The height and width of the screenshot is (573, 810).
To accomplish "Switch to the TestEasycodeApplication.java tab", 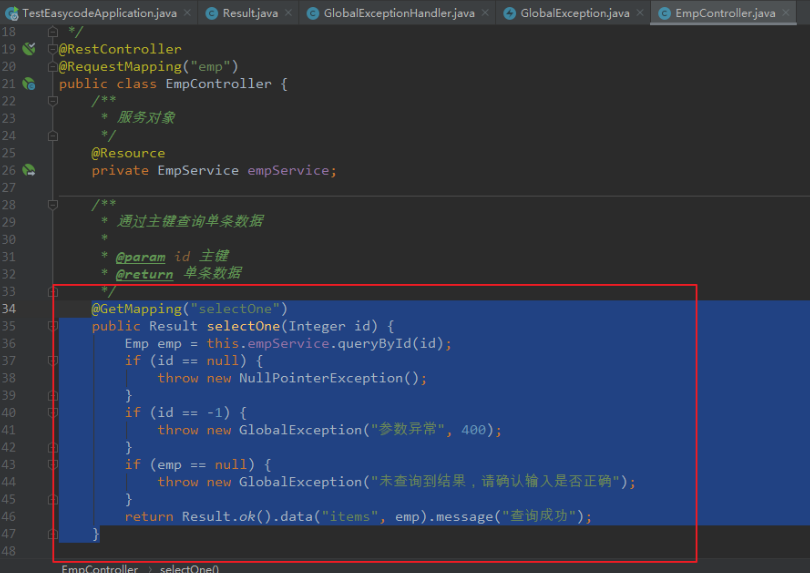I will point(98,13).
